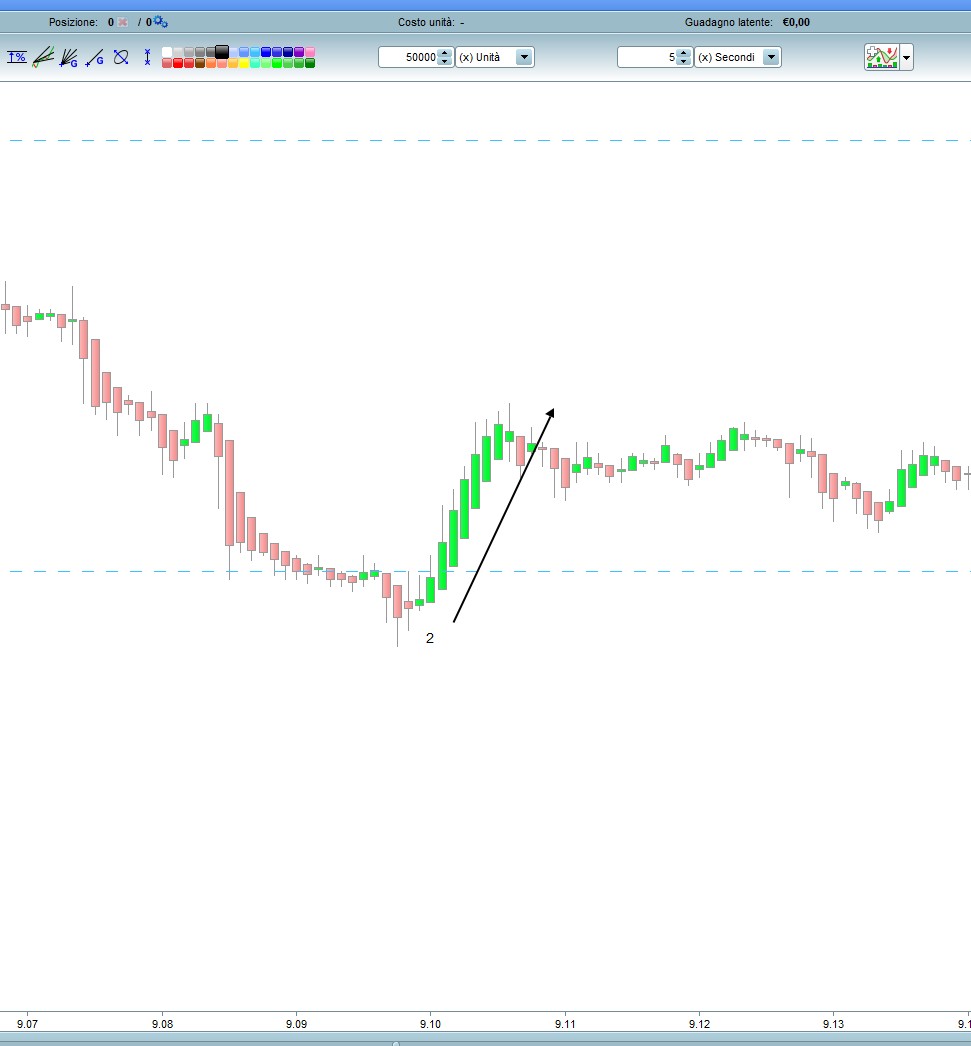Click the 9.12 time axis label
The width and height of the screenshot is (971, 1046).
[699, 1024]
